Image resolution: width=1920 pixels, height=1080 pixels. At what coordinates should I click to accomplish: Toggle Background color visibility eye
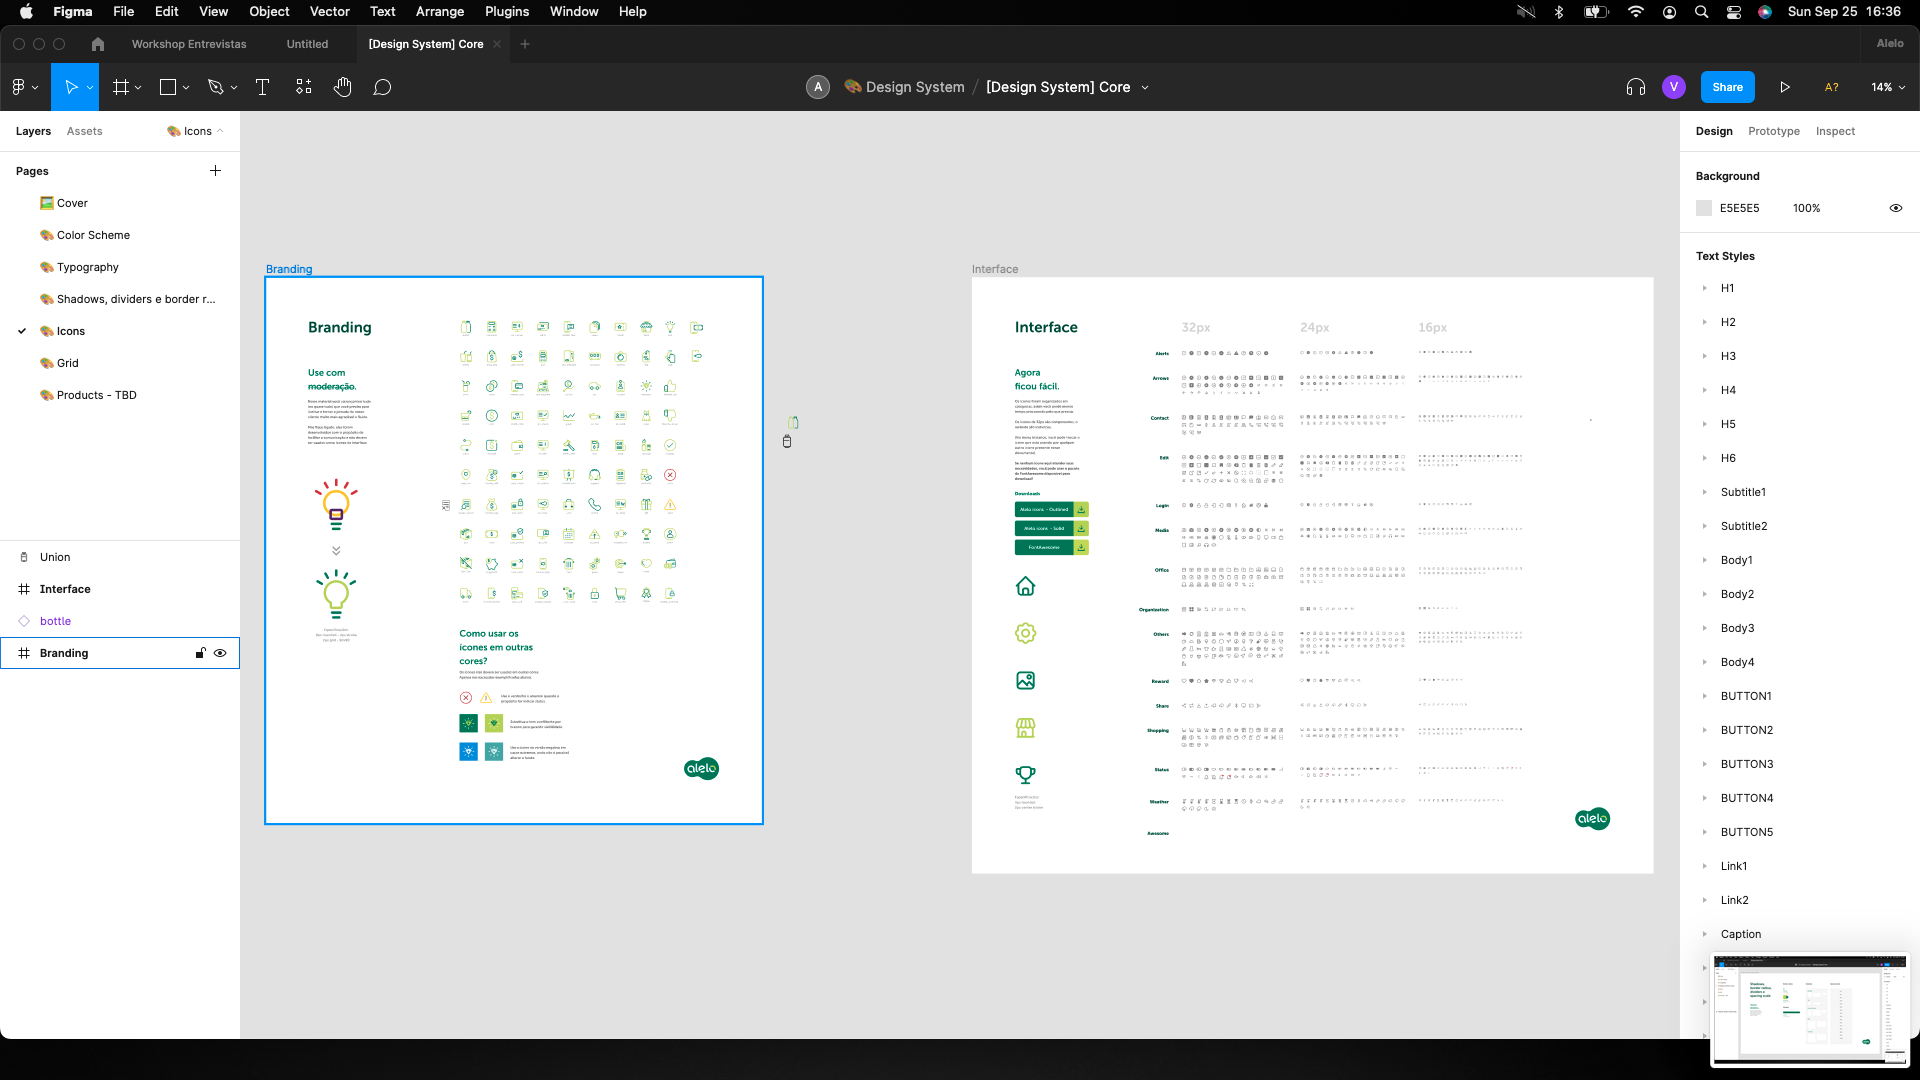[x=1895, y=208]
